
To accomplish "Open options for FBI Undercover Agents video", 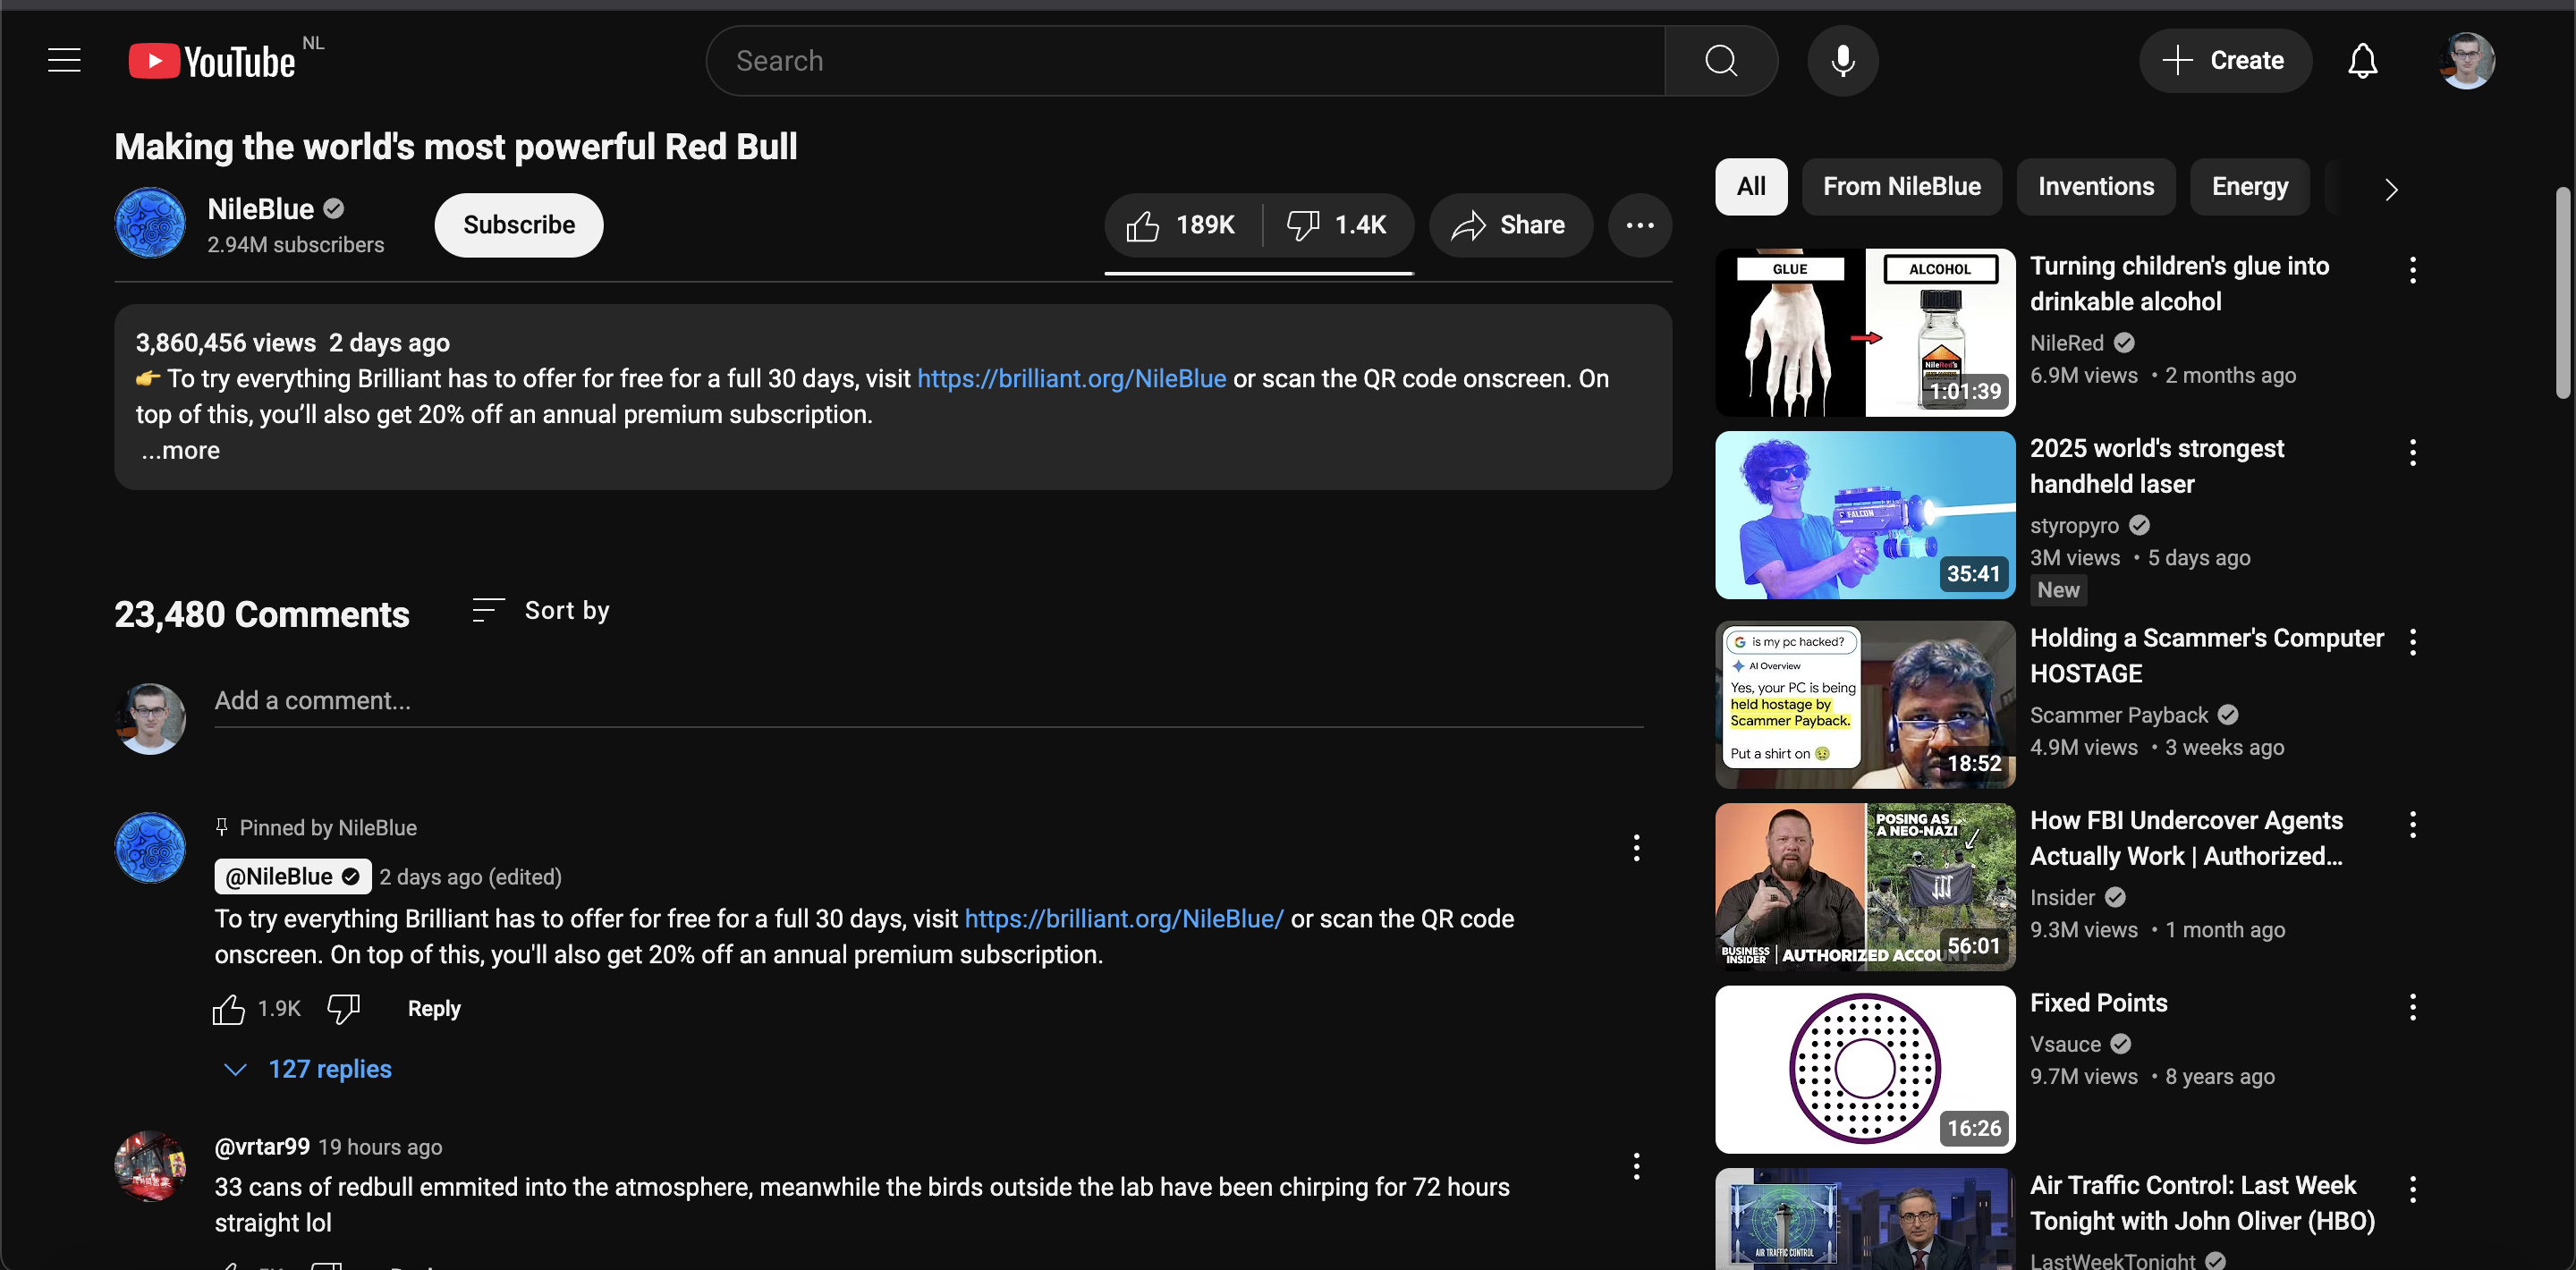I will (2412, 824).
